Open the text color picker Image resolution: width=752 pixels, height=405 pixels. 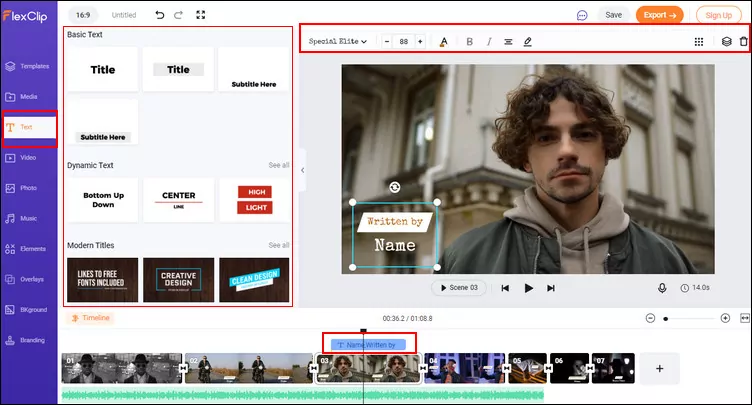(444, 42)
